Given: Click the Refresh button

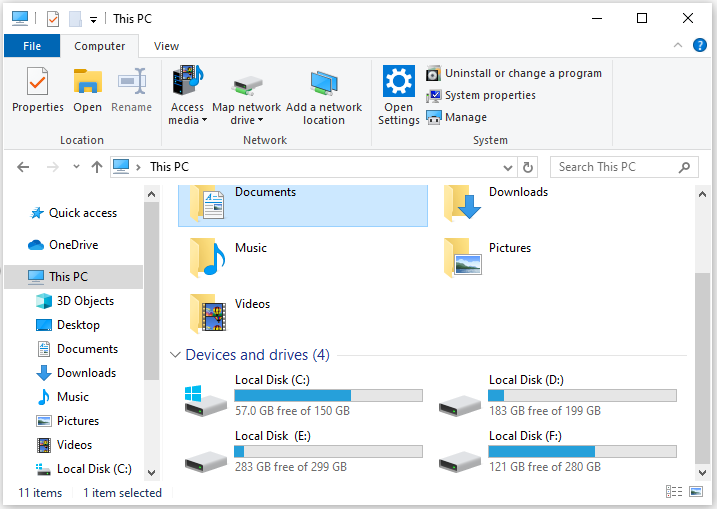Looking at the screenshot, I should pyautogui.click(x=528, y=167).
